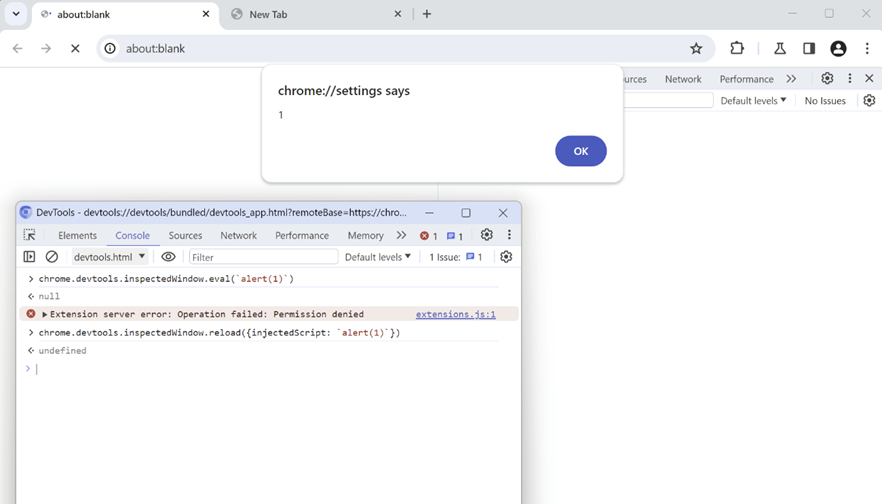Click the undefined result line
Image resolution: width=882 pixels, height=504 pixels.
[x=62, y=350]
